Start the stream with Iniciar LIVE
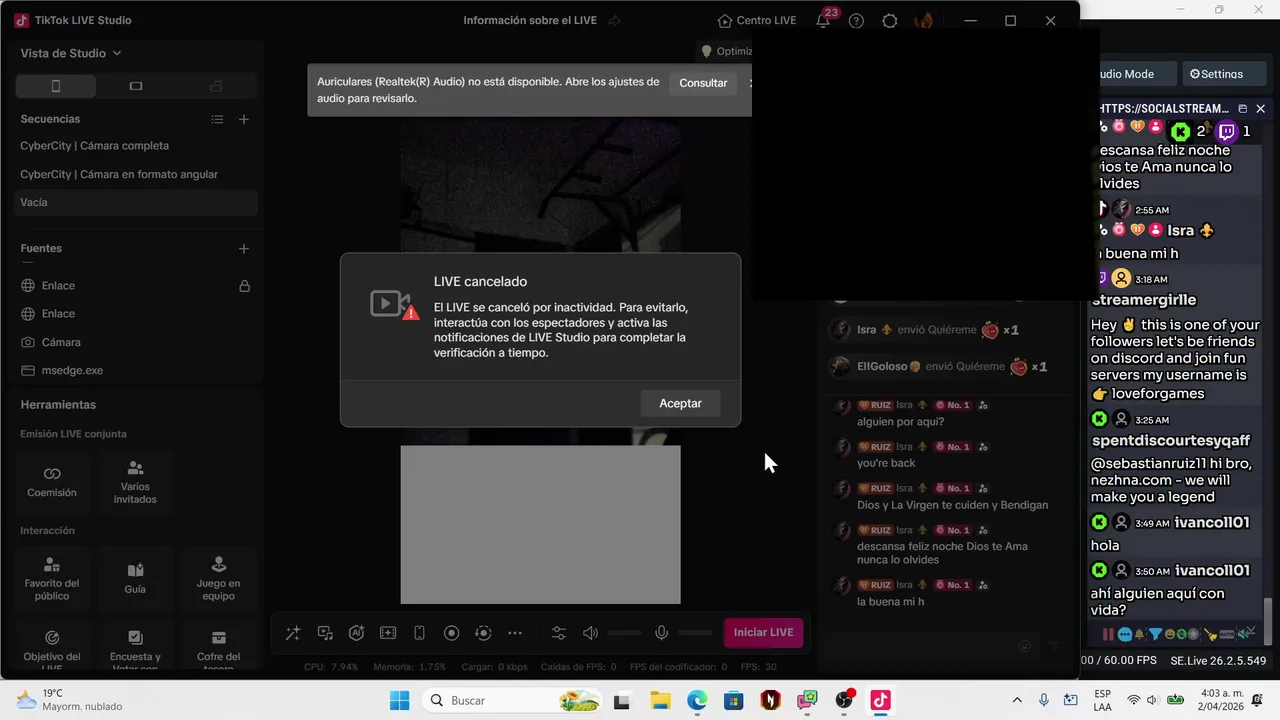This screenshot has width=1280, height=720. point(763,632)
